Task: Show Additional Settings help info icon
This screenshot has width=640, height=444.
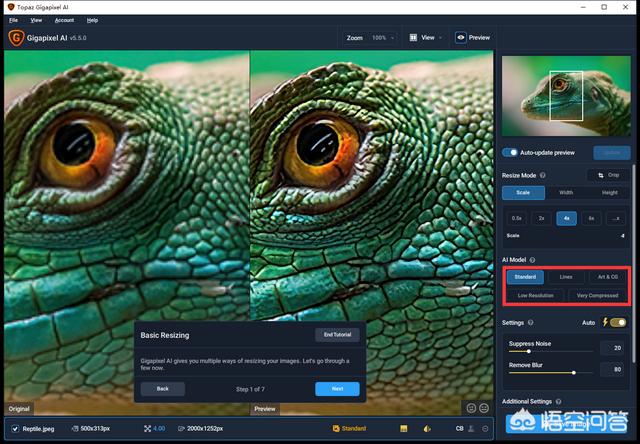Action: pos(558,402)
